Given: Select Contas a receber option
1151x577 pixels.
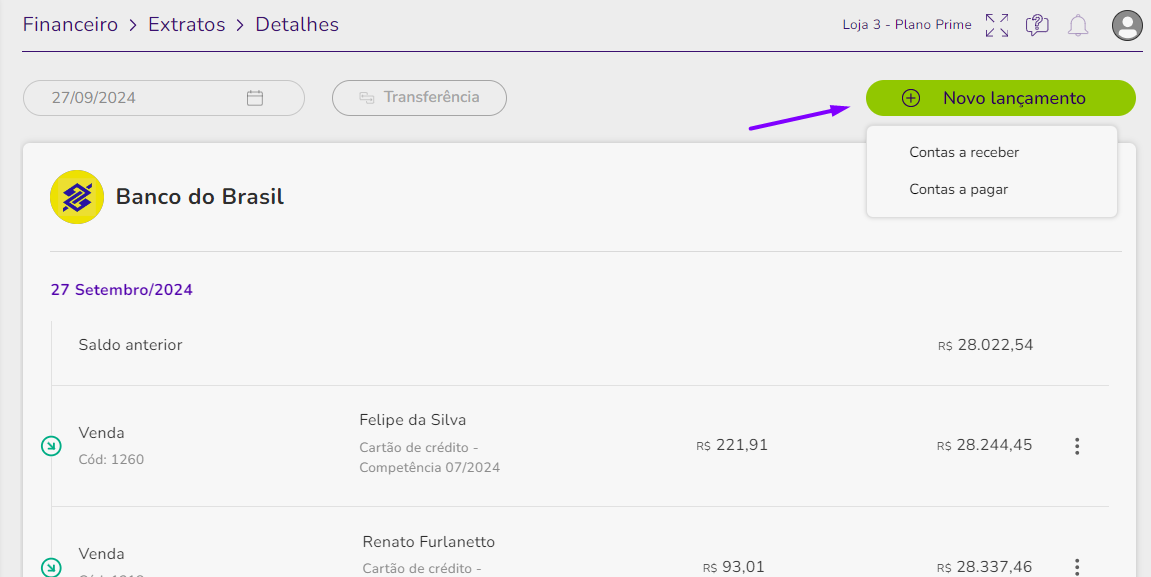Looking at the screenshot, I should pyautogui.click(x=964, y=152).
